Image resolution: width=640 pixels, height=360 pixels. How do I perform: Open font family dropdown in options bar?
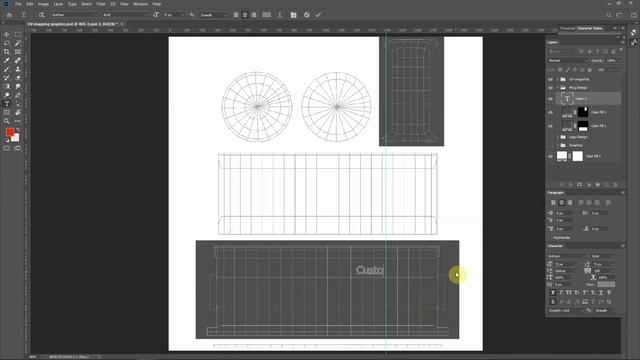75,15
